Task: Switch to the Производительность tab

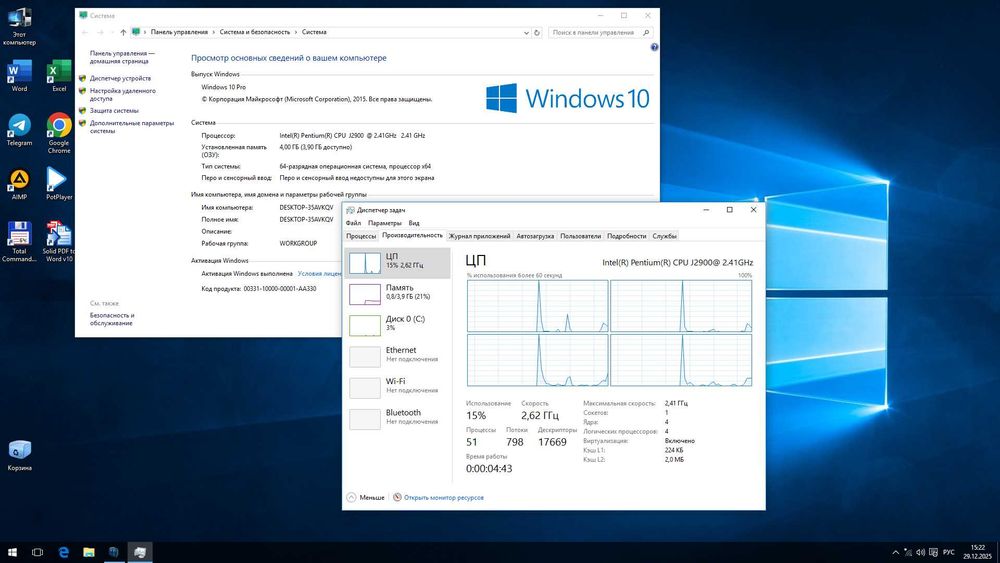Action: (412, 235)
